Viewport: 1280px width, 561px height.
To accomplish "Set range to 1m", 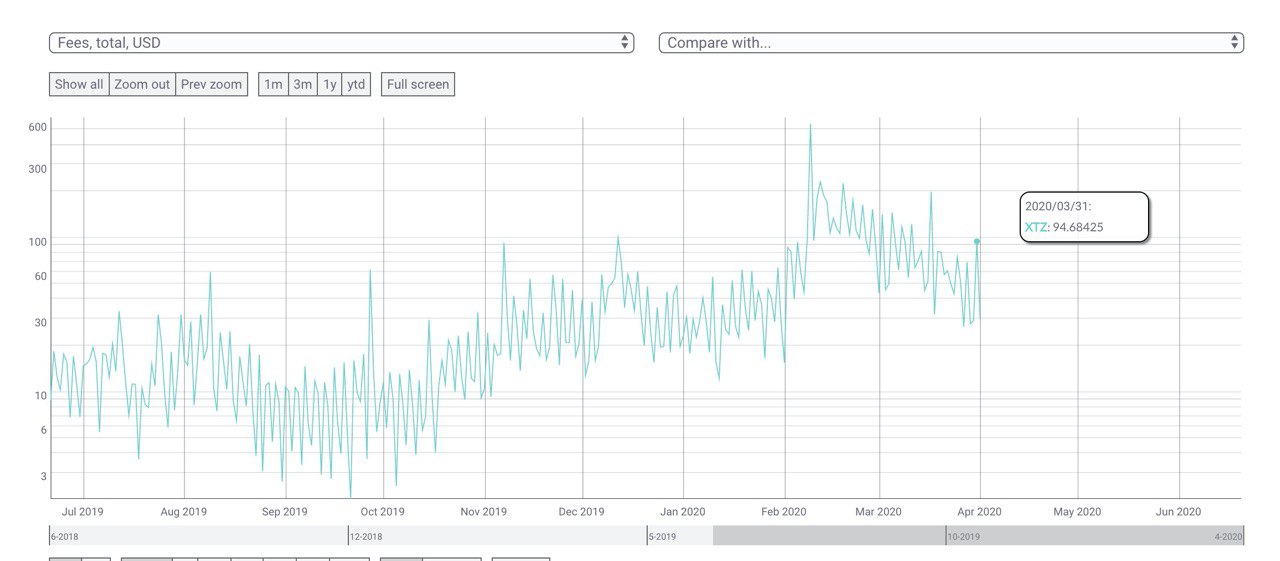I will tap(273, 84).
